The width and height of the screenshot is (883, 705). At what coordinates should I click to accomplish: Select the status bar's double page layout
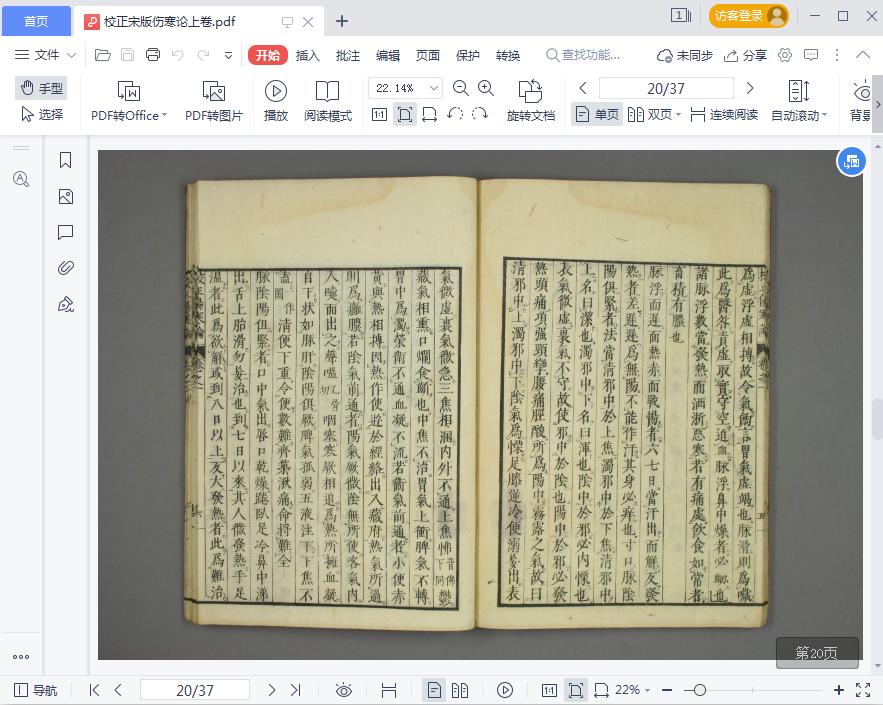pyautogui.click(x=460, y=690)
